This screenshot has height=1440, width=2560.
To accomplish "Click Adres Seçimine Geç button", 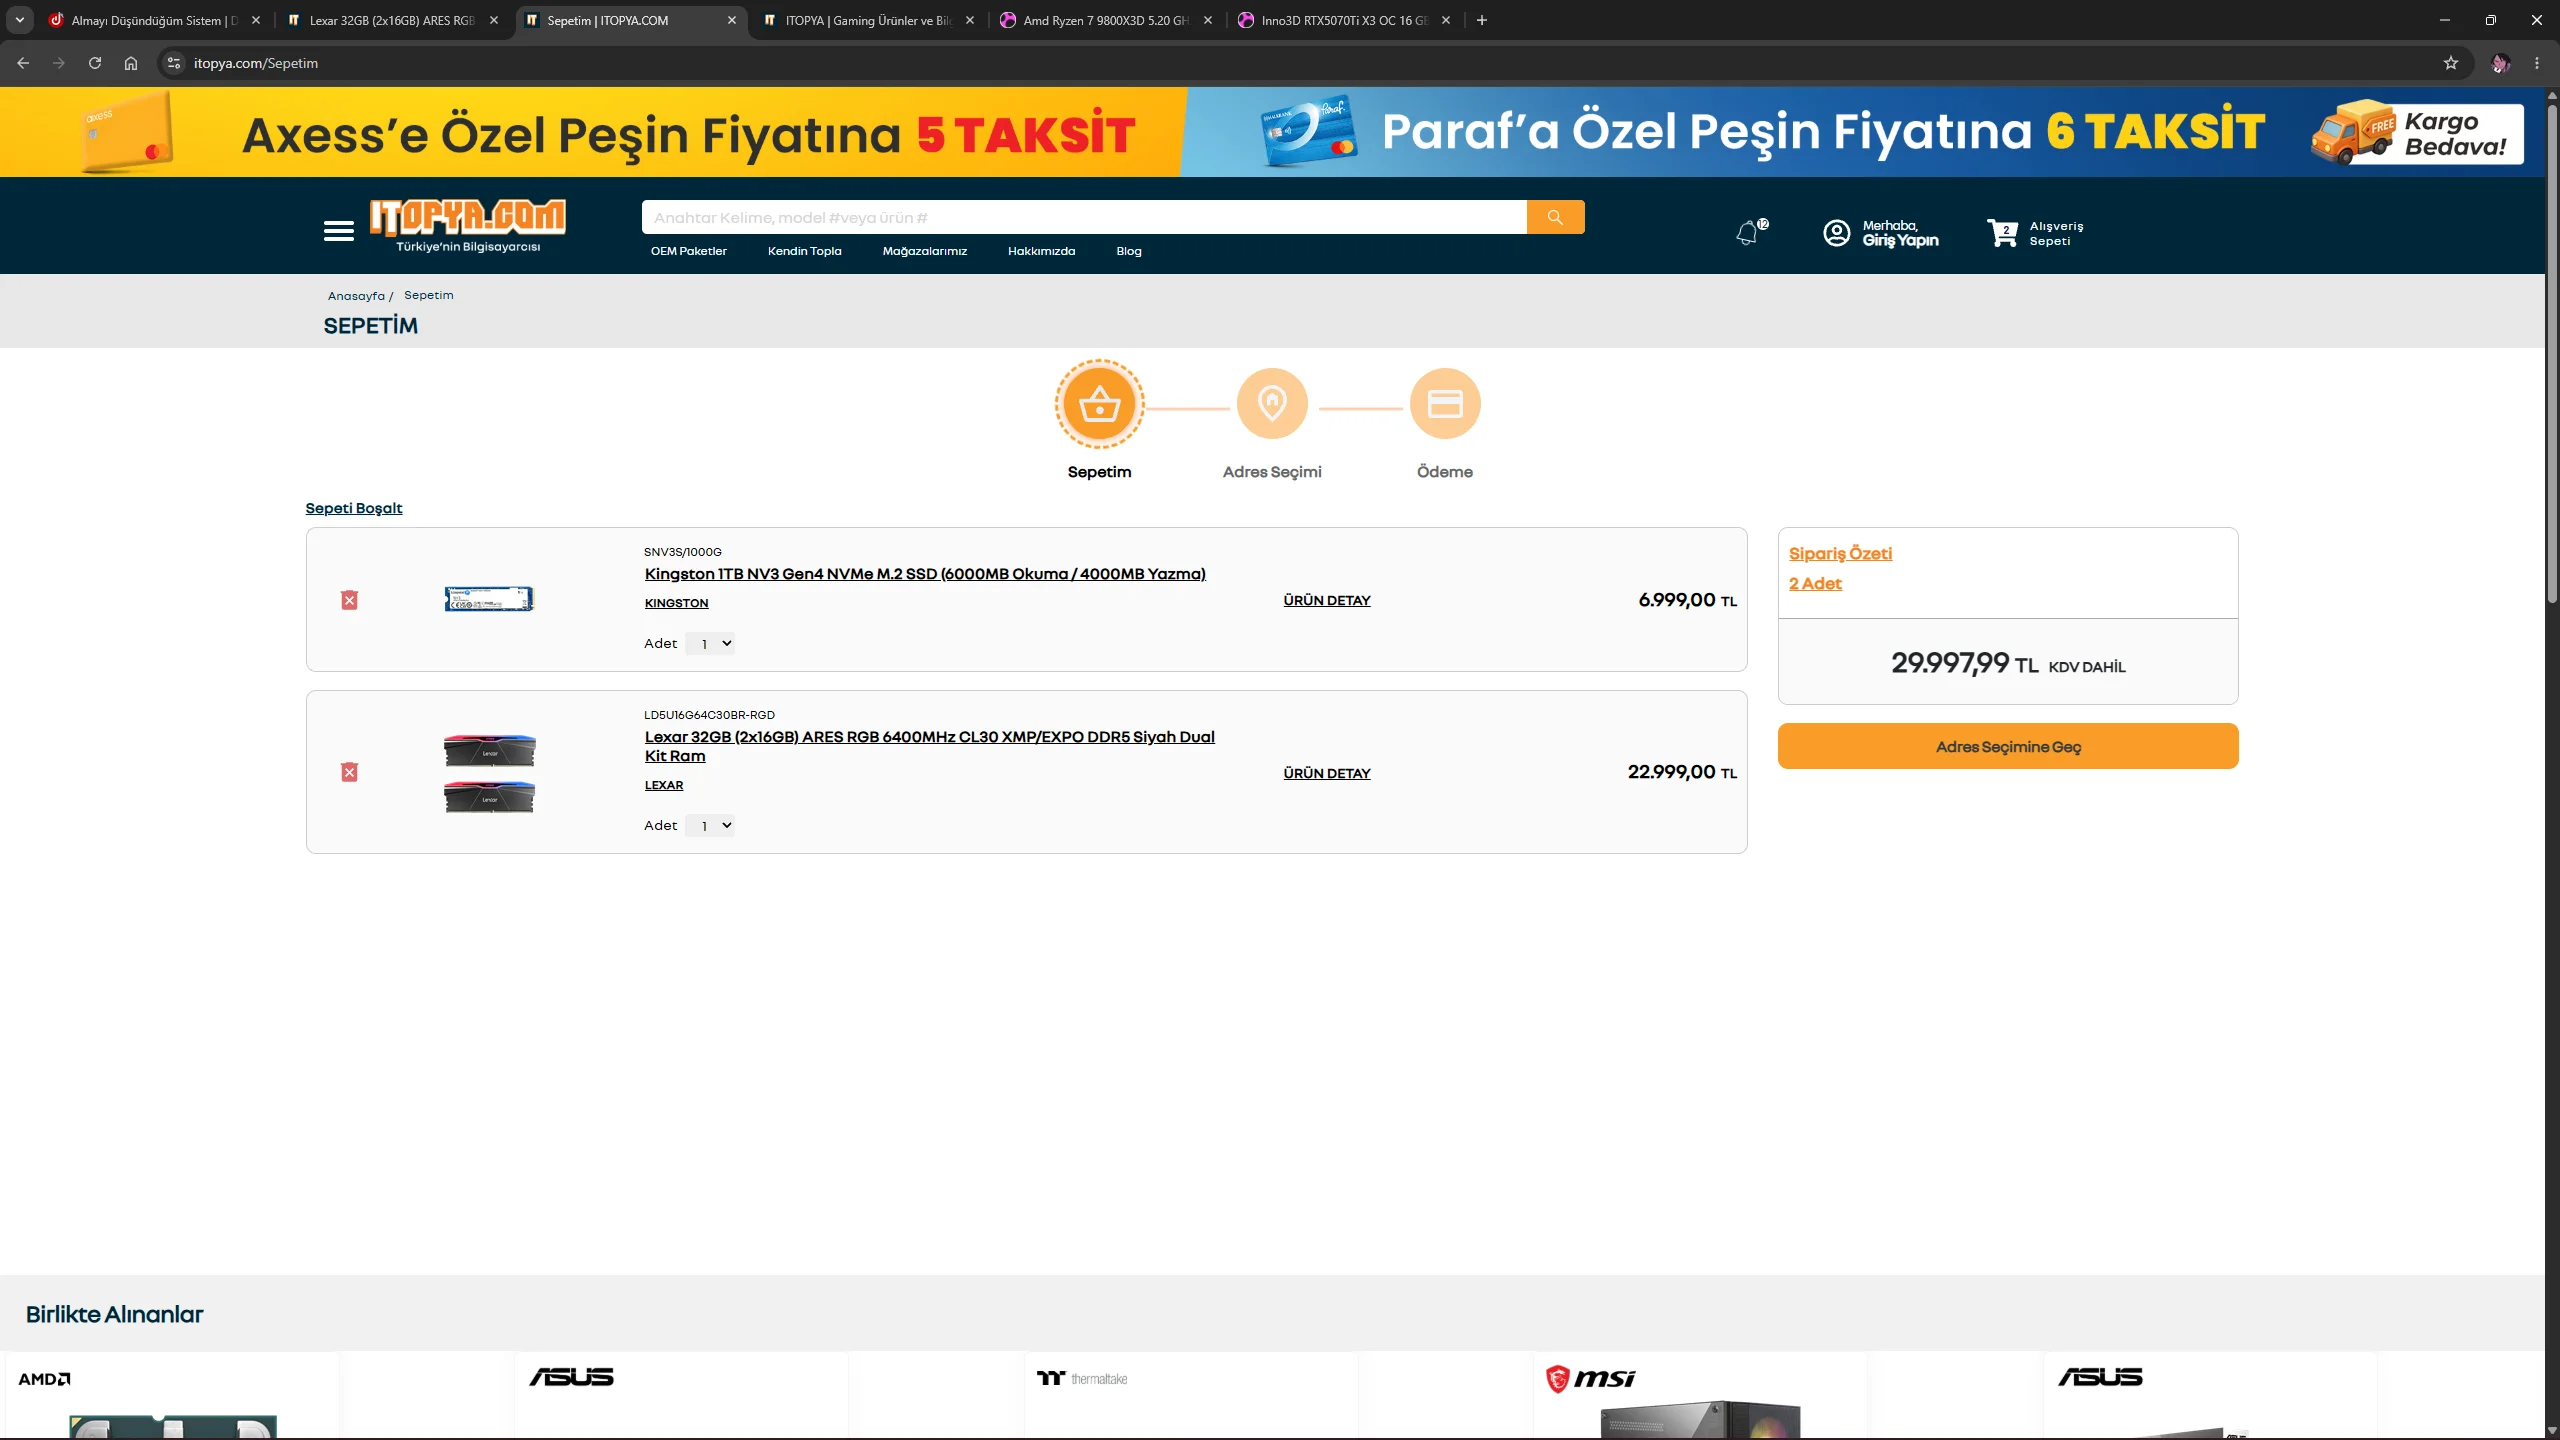I will (2008, 746).
